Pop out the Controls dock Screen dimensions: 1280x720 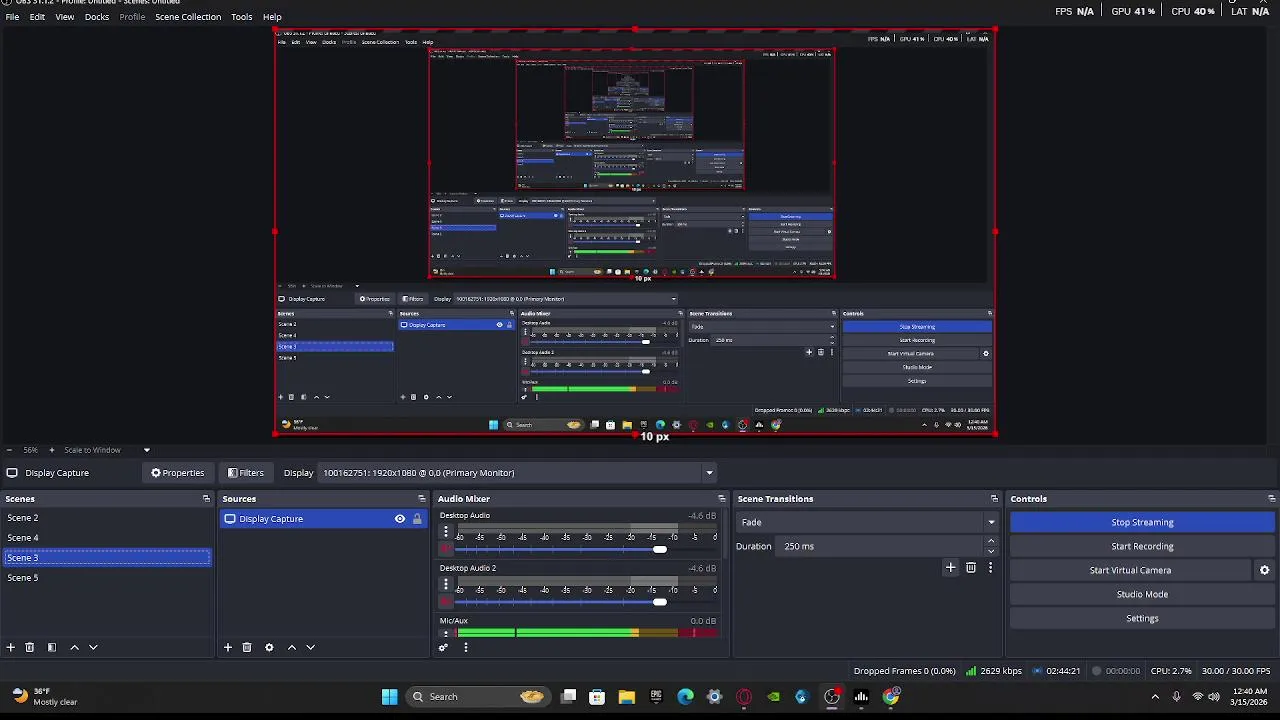click(x=1271, y=499)
